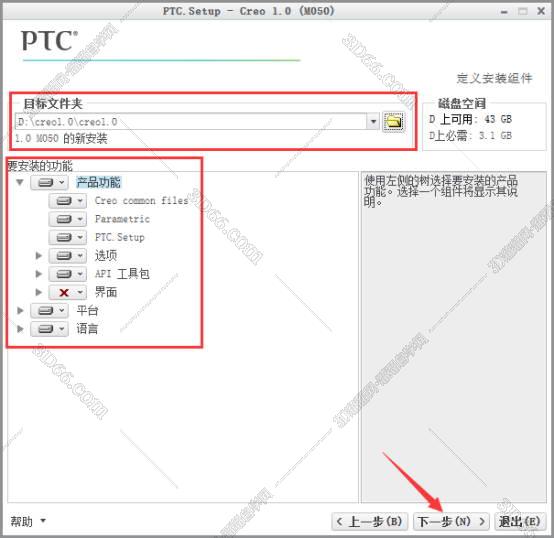The height and width of the screenshot is (538, 554).
Task: Minimize the PTC.Setup window
Action: 504,12
